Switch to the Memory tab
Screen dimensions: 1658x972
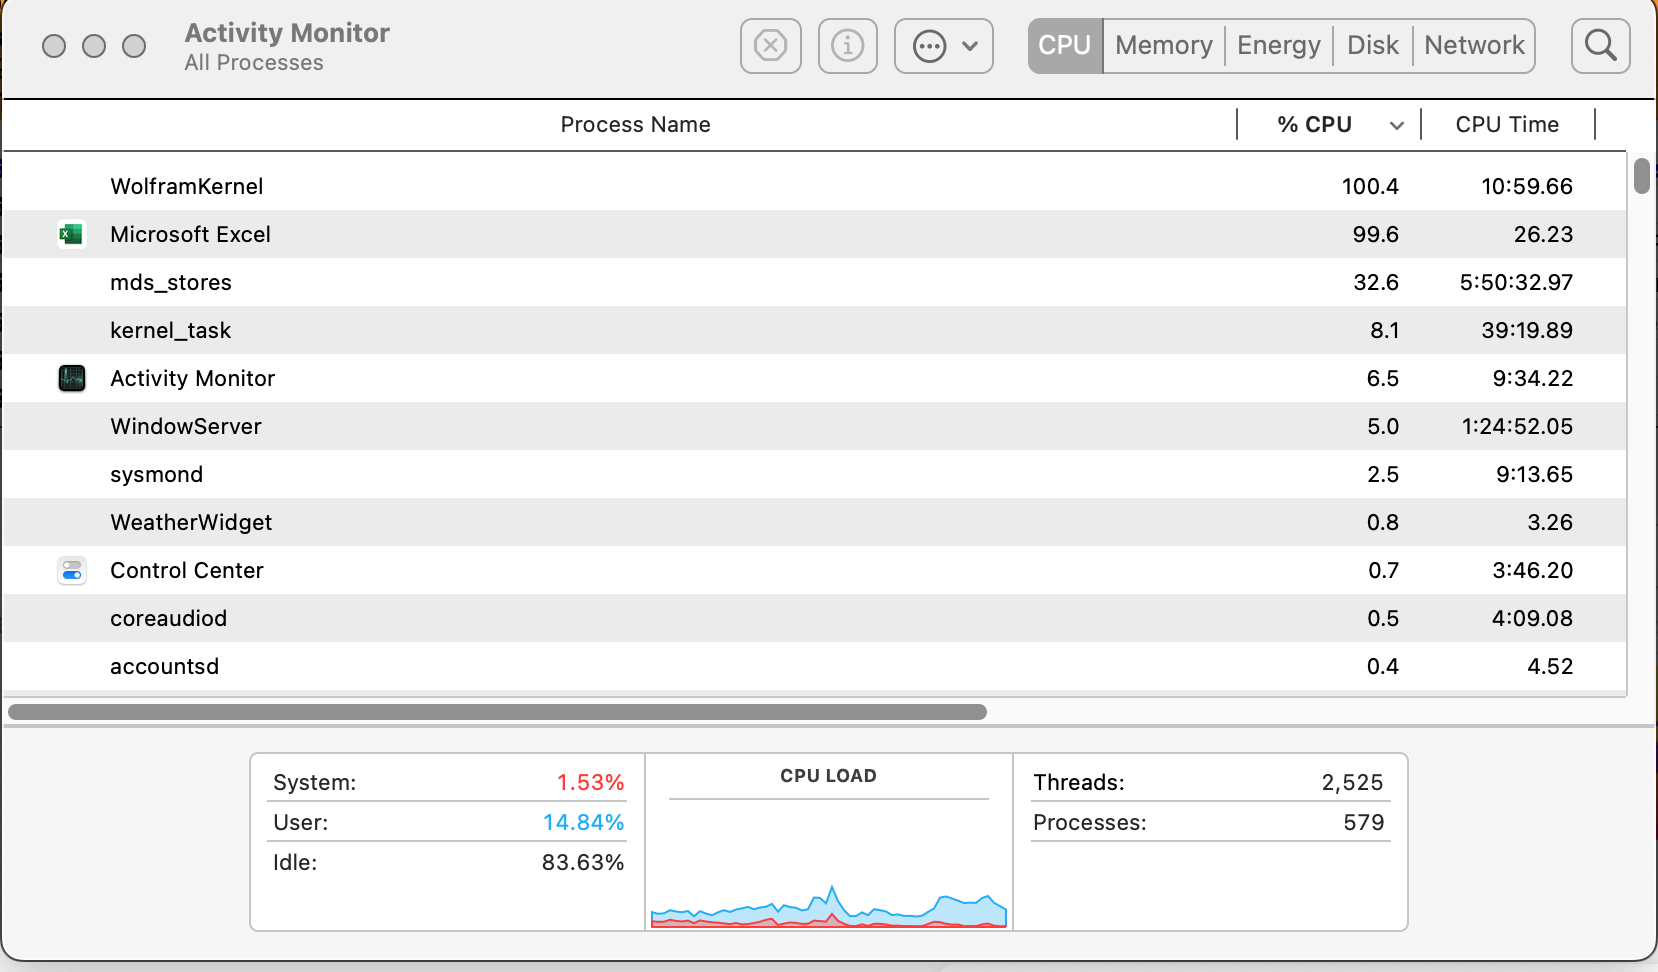coord(1164,46)
